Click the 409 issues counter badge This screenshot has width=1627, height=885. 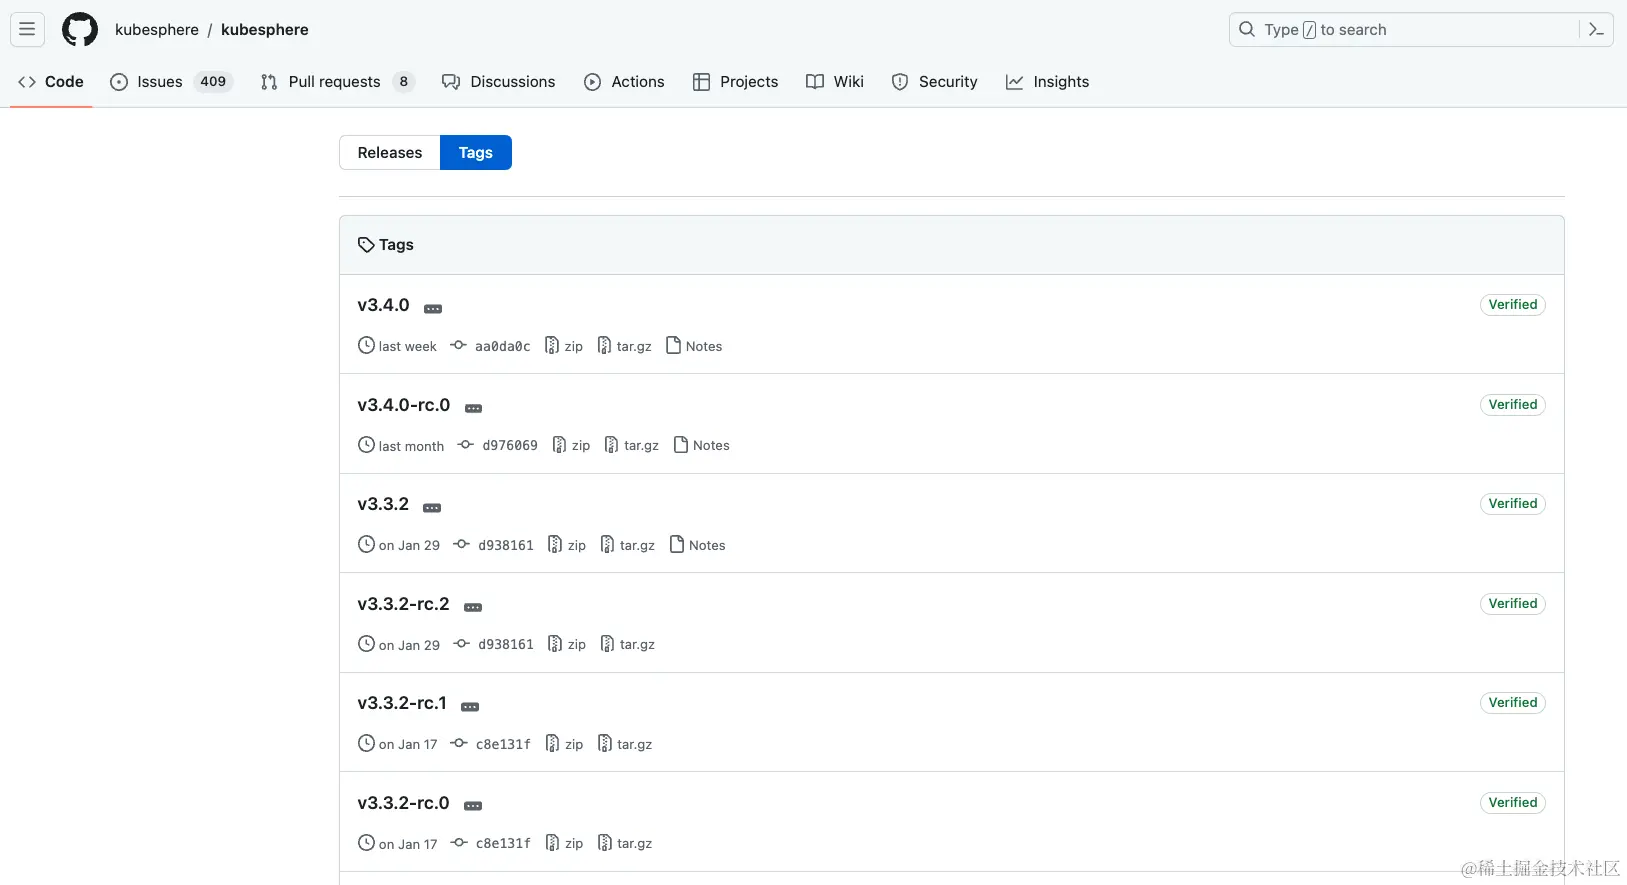213,82
